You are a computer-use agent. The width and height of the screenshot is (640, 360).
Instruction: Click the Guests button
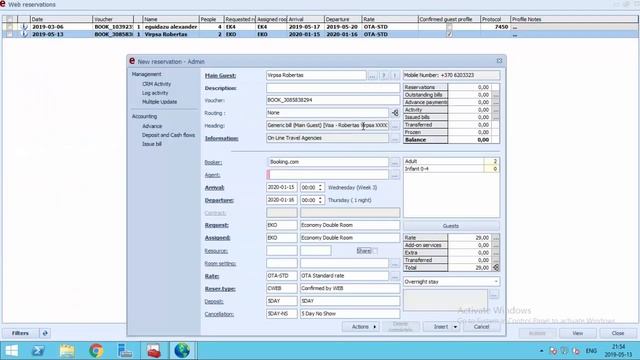[451, 226]
